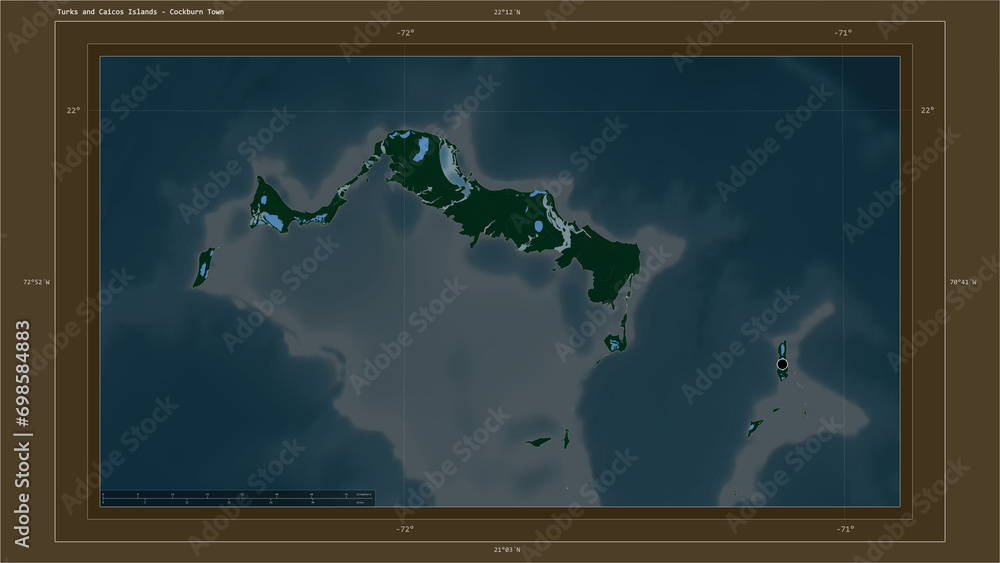Click the small westernmost island with blue lake
This screenshot has height=563, width=1000.
[x=204, y=267]
